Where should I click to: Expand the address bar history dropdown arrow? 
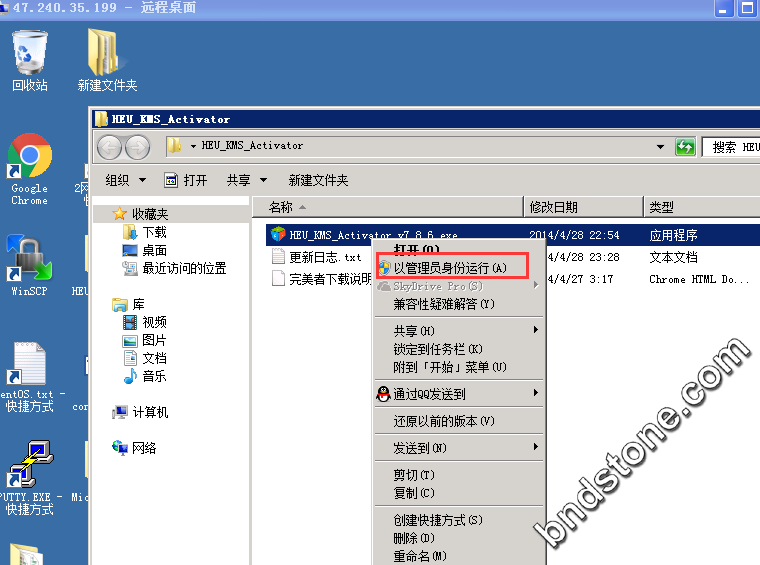pos(660,147)
